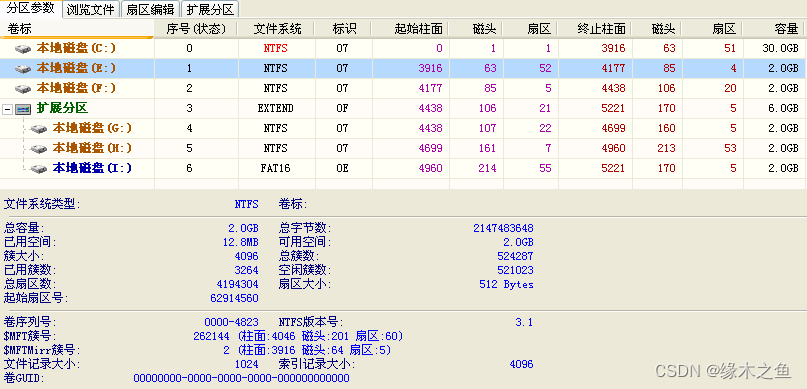Open the 浏览文件 tab

click(92, 9)
